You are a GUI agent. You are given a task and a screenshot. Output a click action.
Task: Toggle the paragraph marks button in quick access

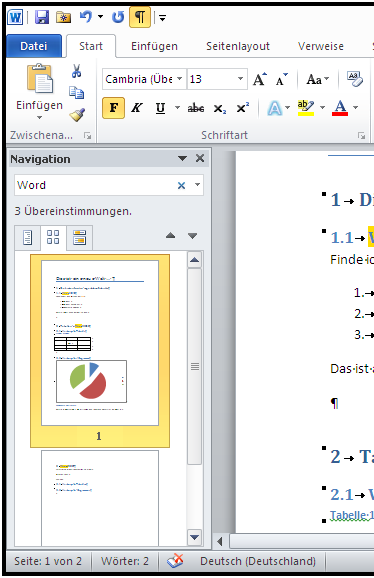[140, 17]
